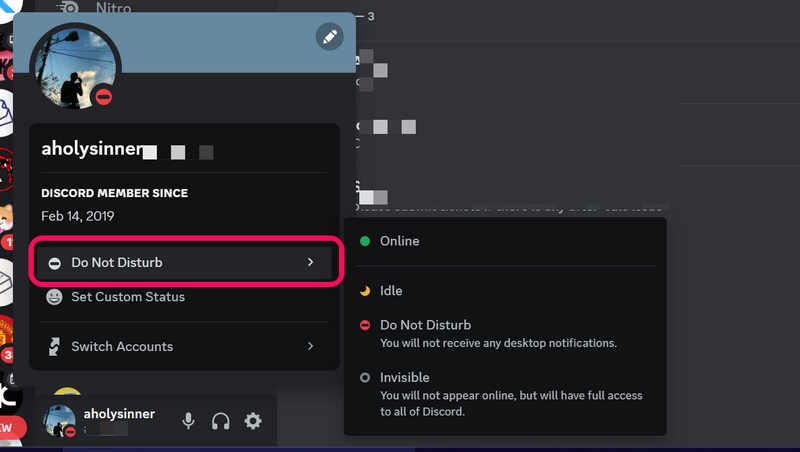The height and width of the screenshot is (452, 800).
Task: Click the aholysinner username in profile card
Action: [x=91, y=149]
